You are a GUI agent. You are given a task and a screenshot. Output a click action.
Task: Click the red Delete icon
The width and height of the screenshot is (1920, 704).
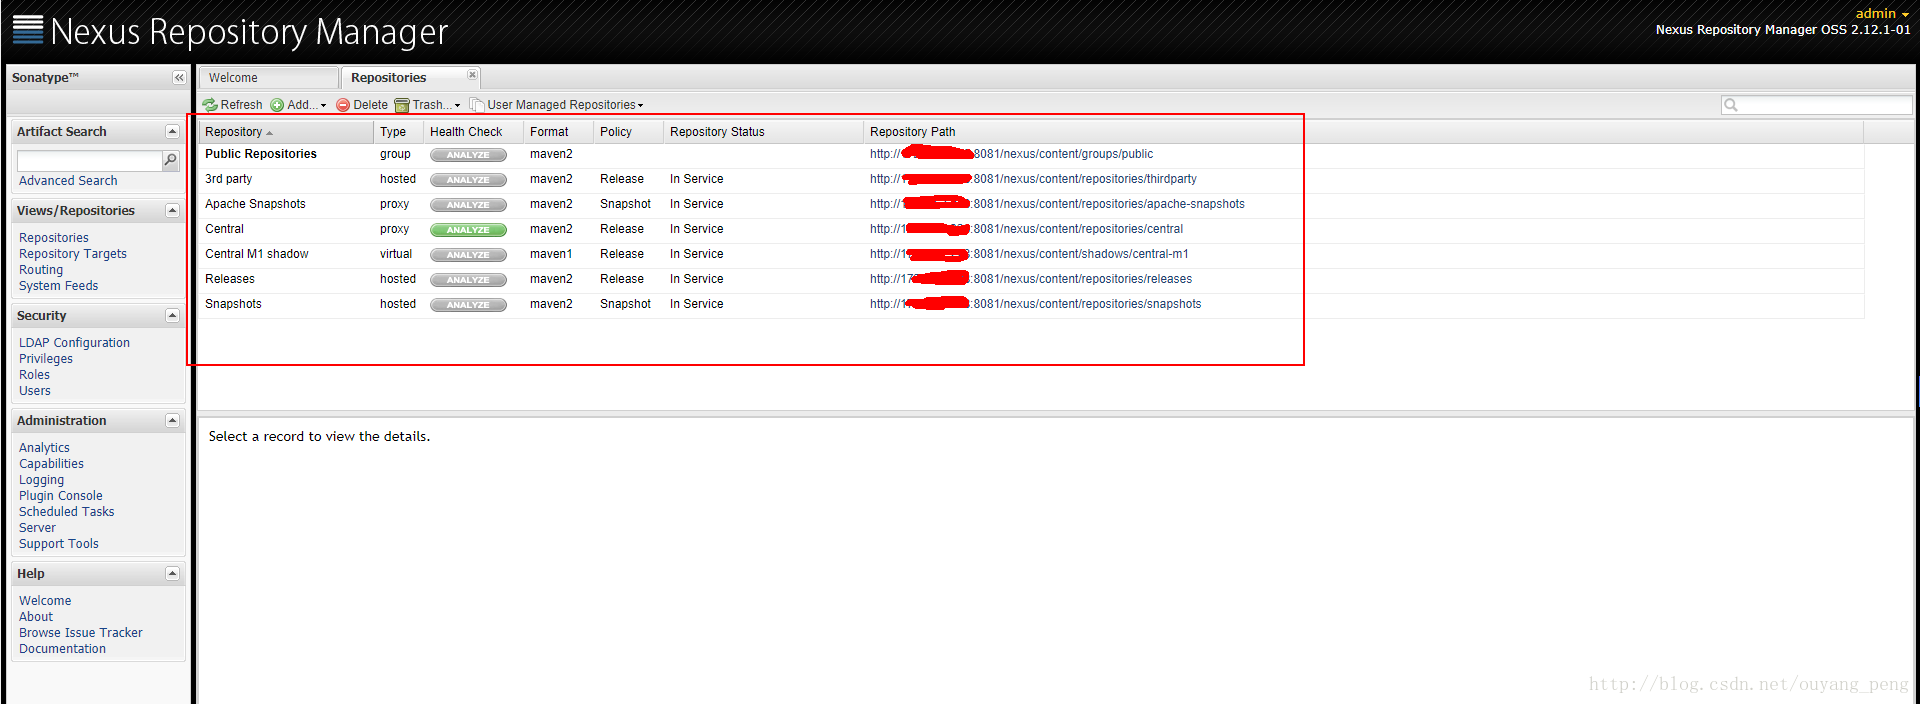click(x=343, y=105)
